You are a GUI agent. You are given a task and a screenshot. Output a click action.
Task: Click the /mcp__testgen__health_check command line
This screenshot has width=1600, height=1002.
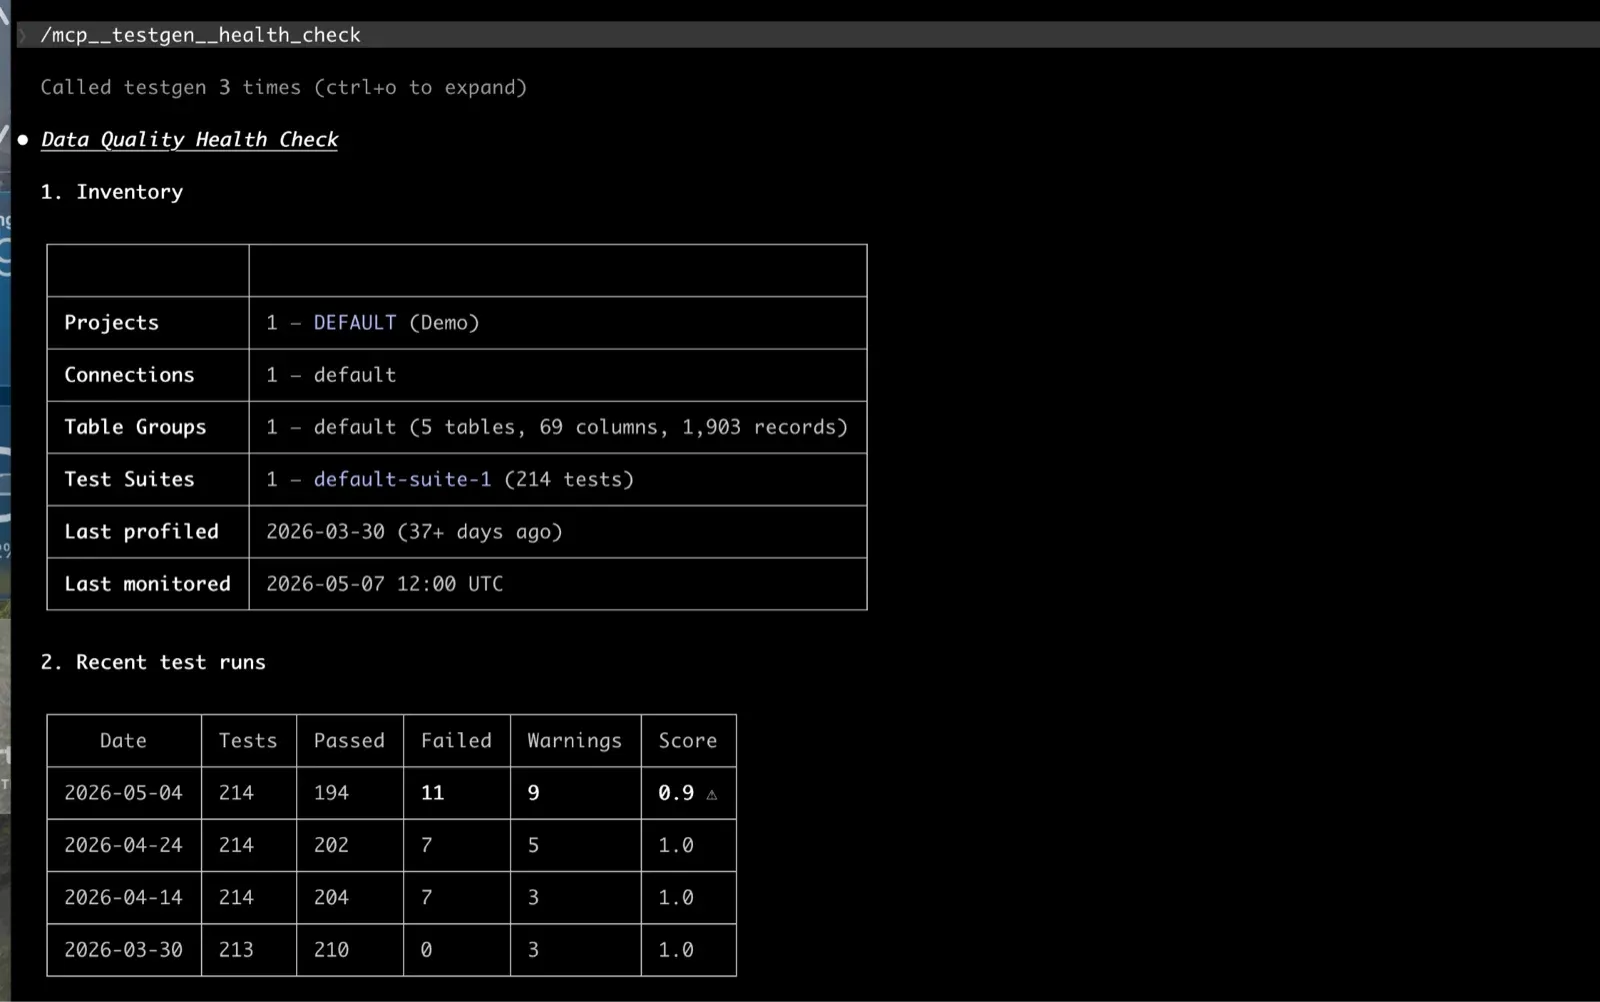tap(808, 35)
